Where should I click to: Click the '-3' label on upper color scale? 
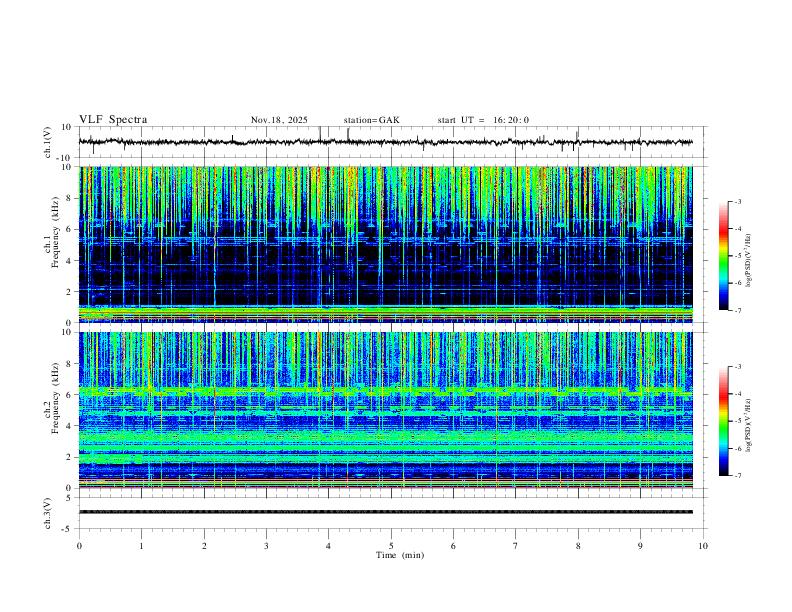[x=737, y=201]
